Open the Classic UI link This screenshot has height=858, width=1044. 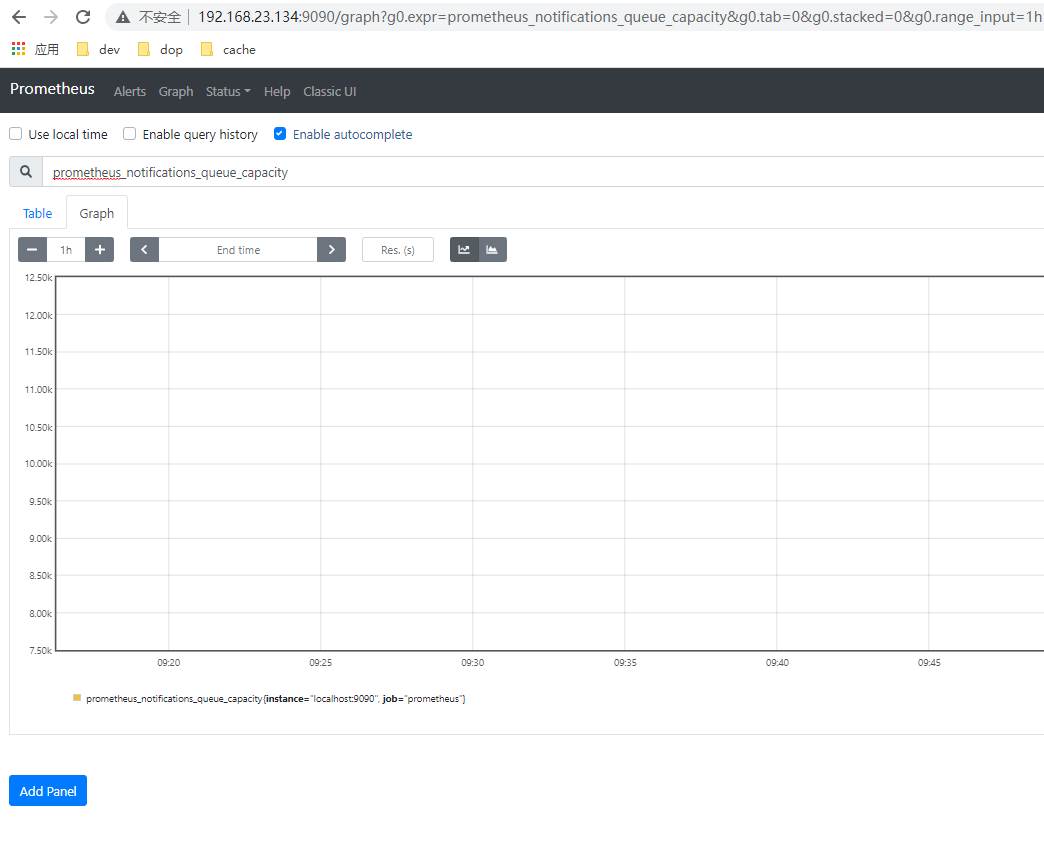pos(329,91)
